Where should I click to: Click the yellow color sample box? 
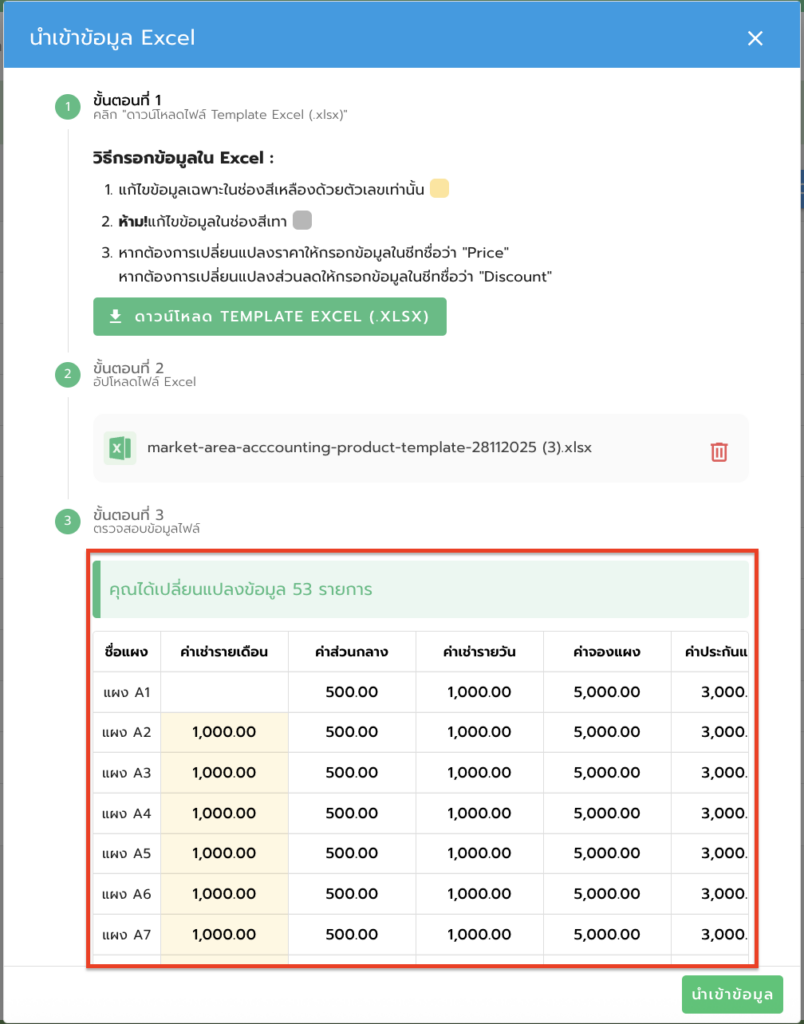439,189
